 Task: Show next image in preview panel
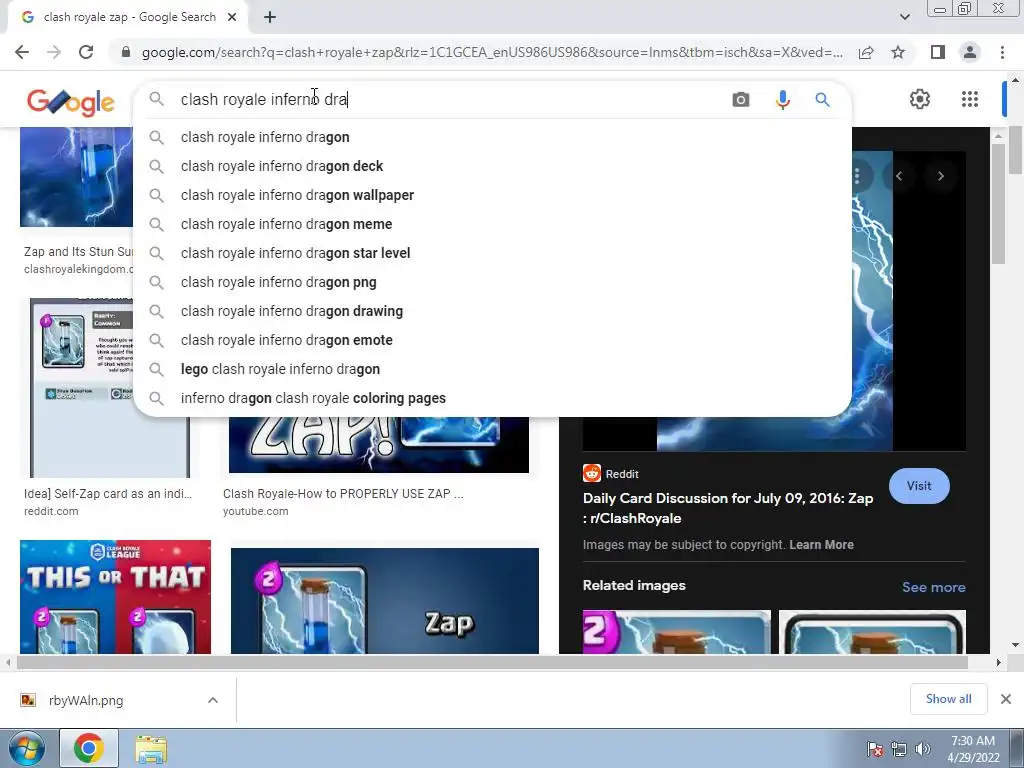(x=940, y=176)
